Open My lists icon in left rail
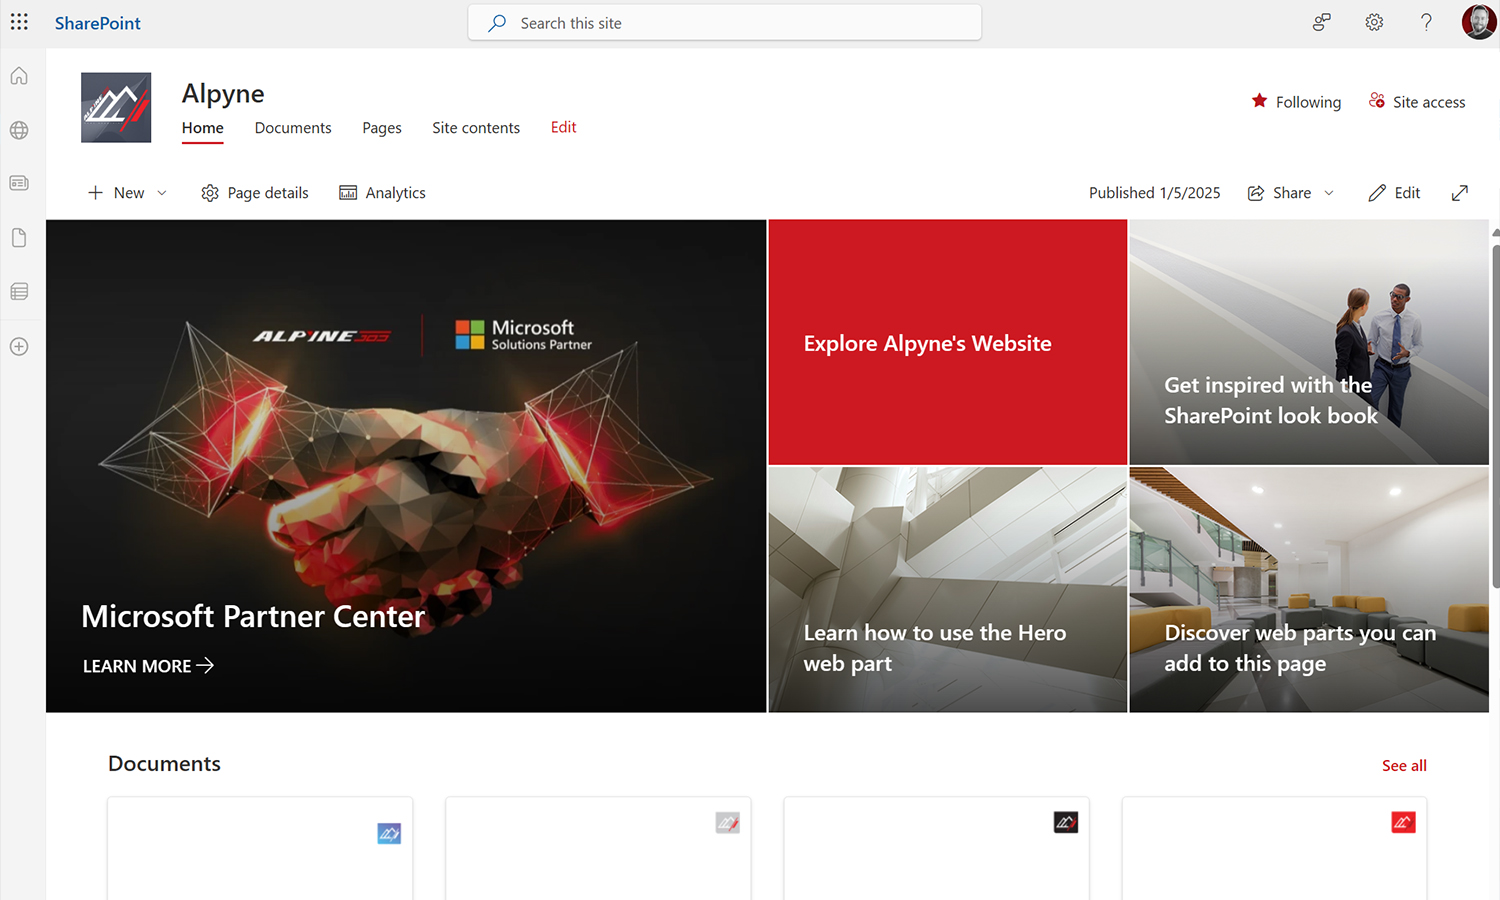The image size is (1500, 900). point(19,292)
